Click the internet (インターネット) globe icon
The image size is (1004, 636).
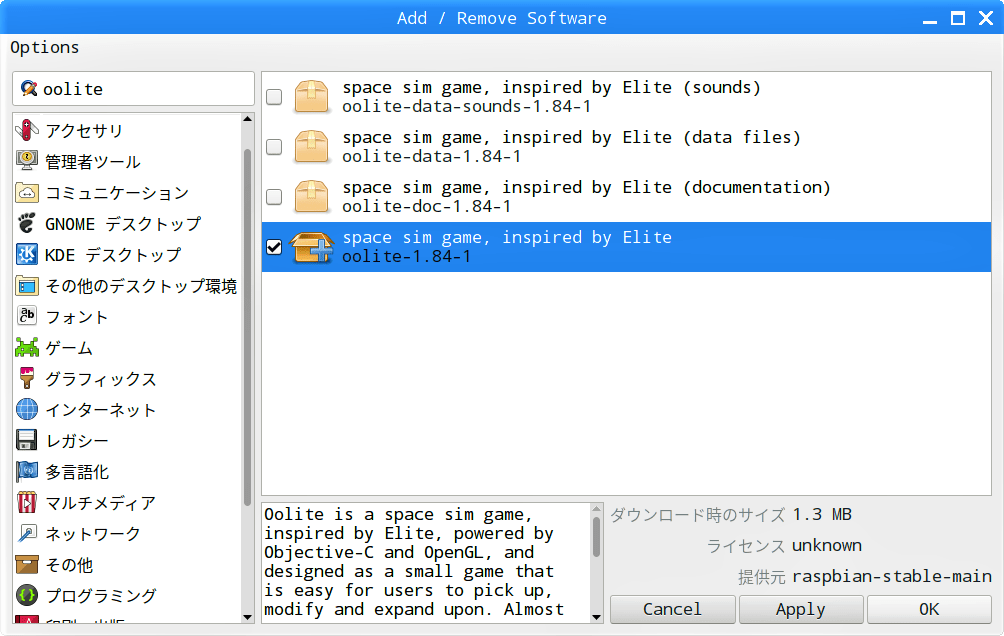(x=26, y=409)
